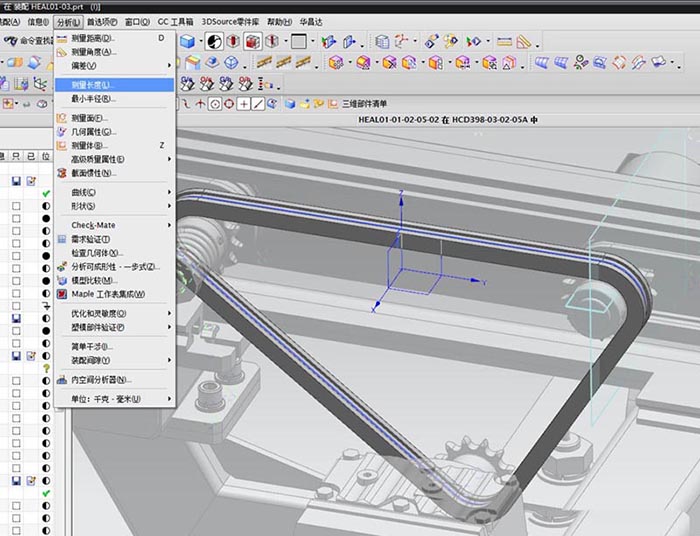The image size is (700, 536).
Task: Tick the checkbox in the hooked-arrow row
Action: point(17,306)
